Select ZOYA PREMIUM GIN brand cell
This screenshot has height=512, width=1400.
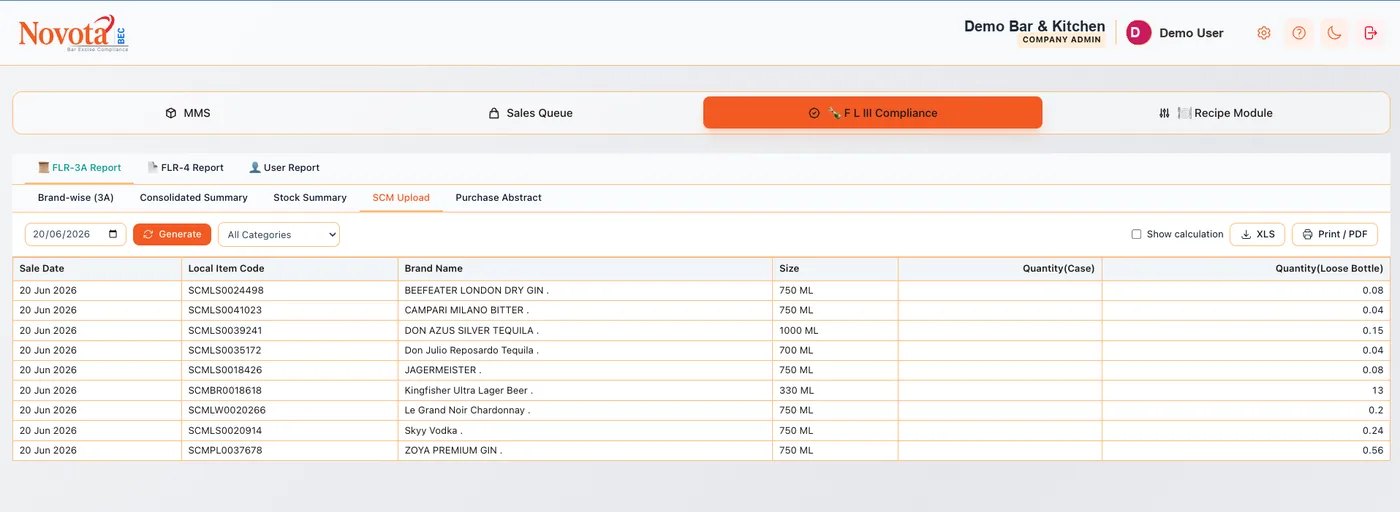pyautogui.click(x=586, y=450)
